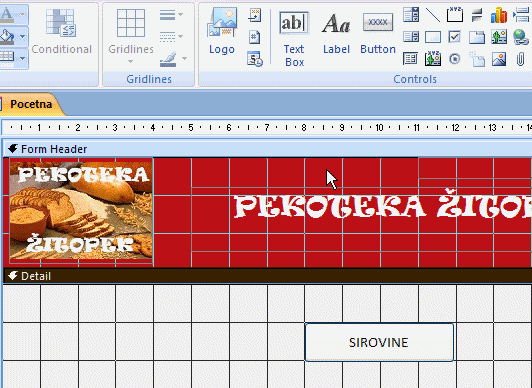Insert Page Numbers via the hash icon

[254, 37]
